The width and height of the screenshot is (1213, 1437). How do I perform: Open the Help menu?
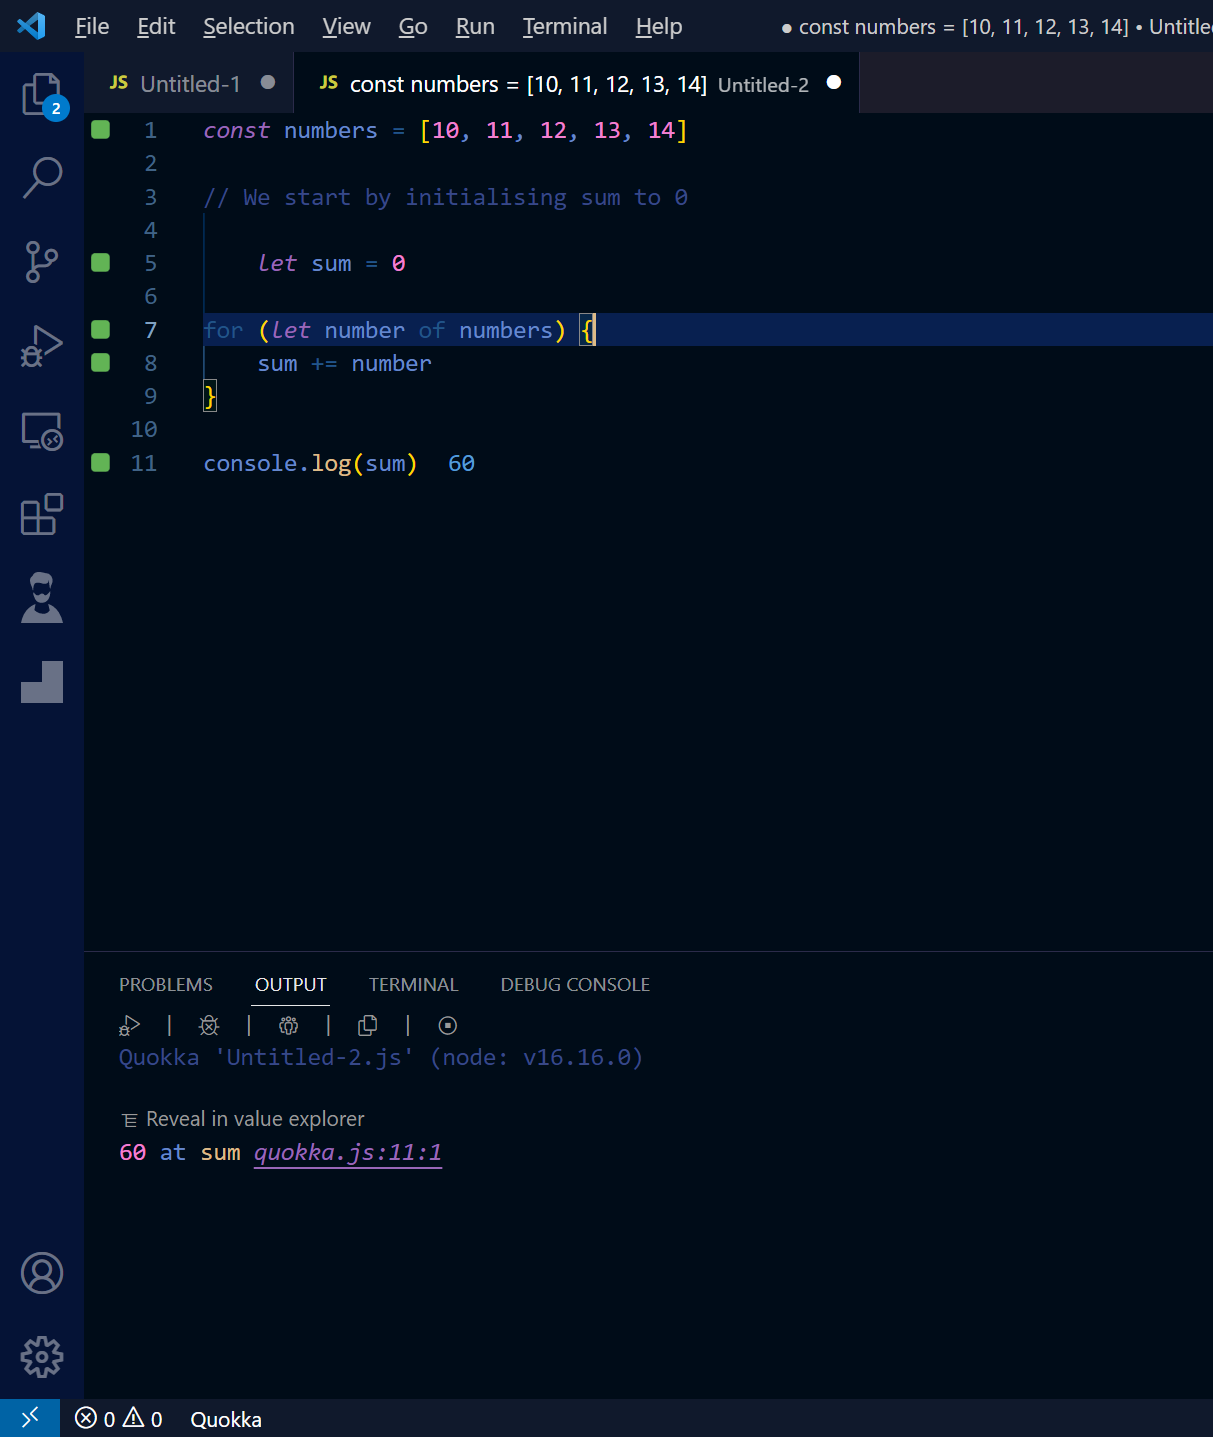[x=659, y=26]
